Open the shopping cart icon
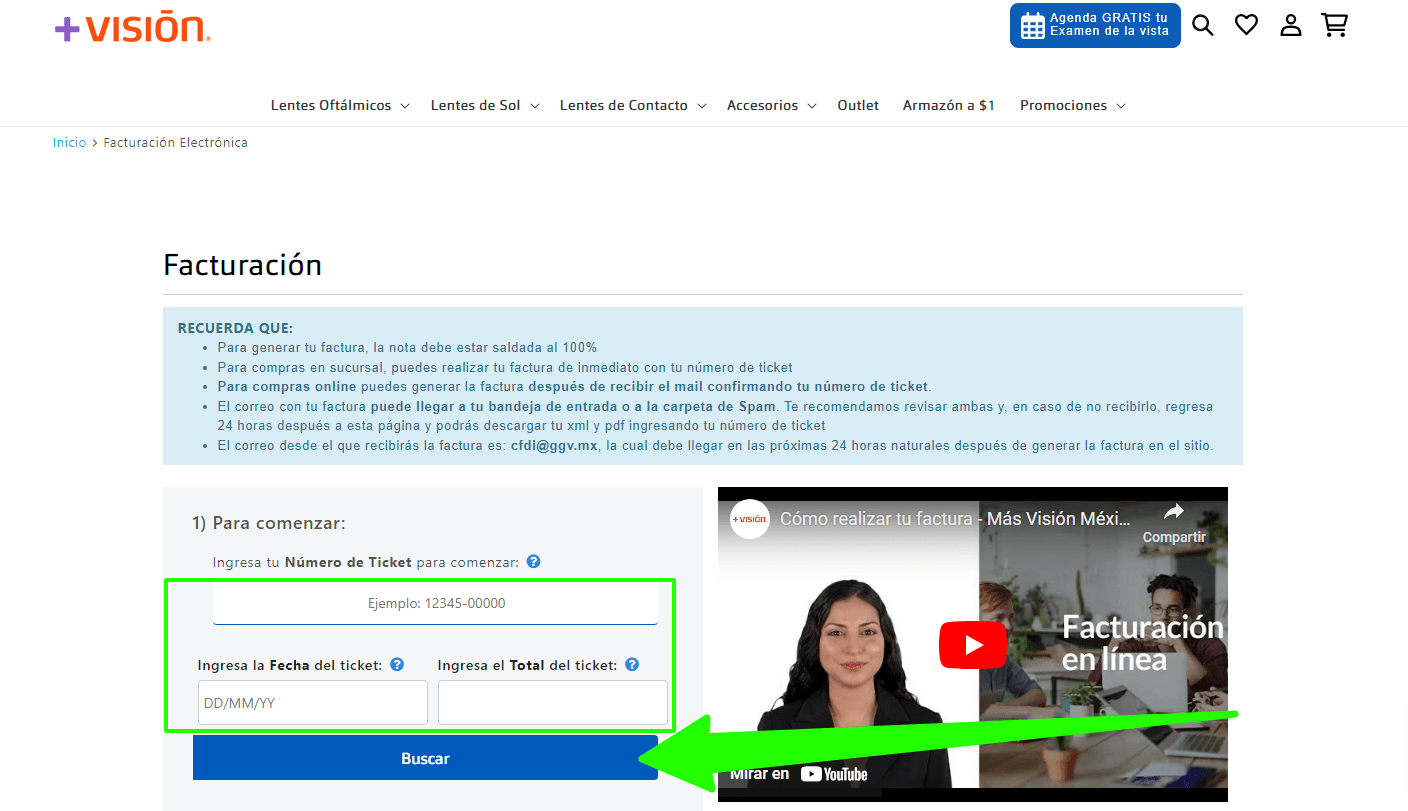Viewport: 1408px width, 811px height. 1334,25
